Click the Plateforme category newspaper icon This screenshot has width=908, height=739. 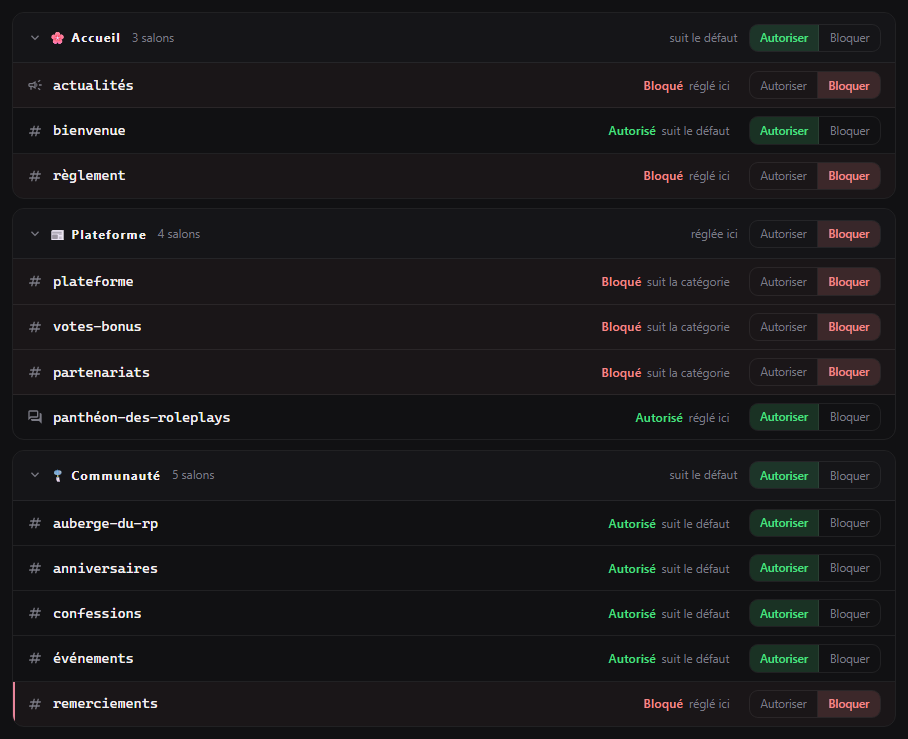[x=57, y=235]
